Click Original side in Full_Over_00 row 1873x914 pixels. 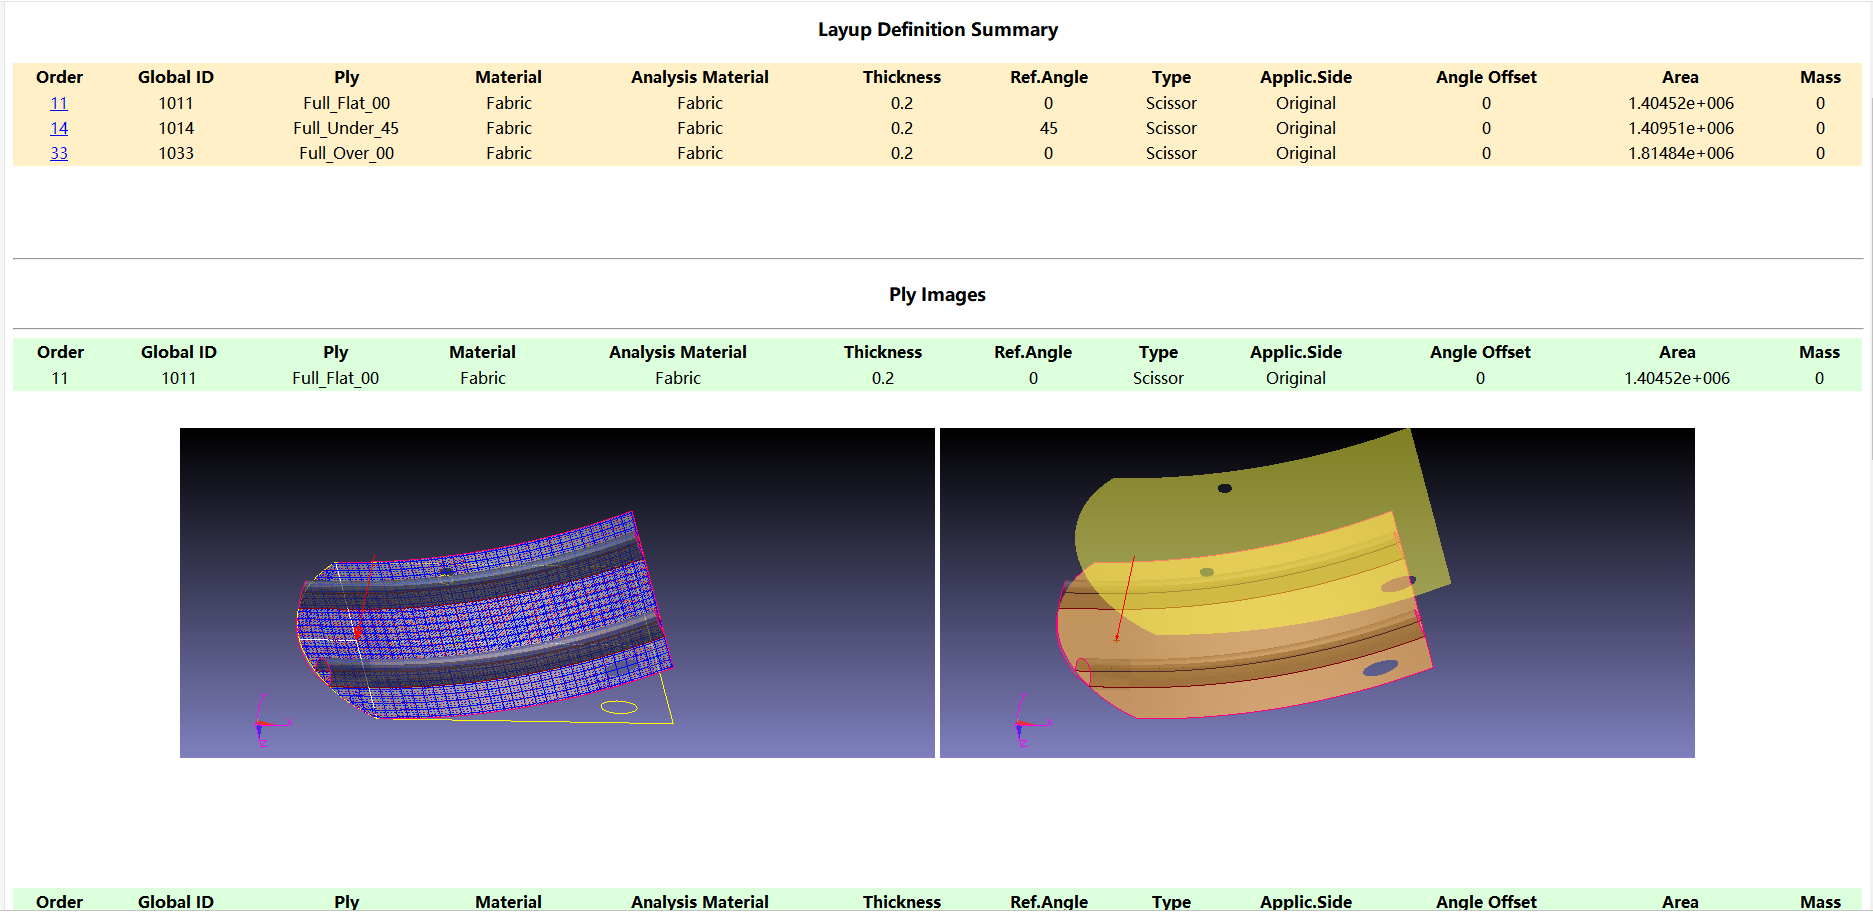(x=1306, y=153)
